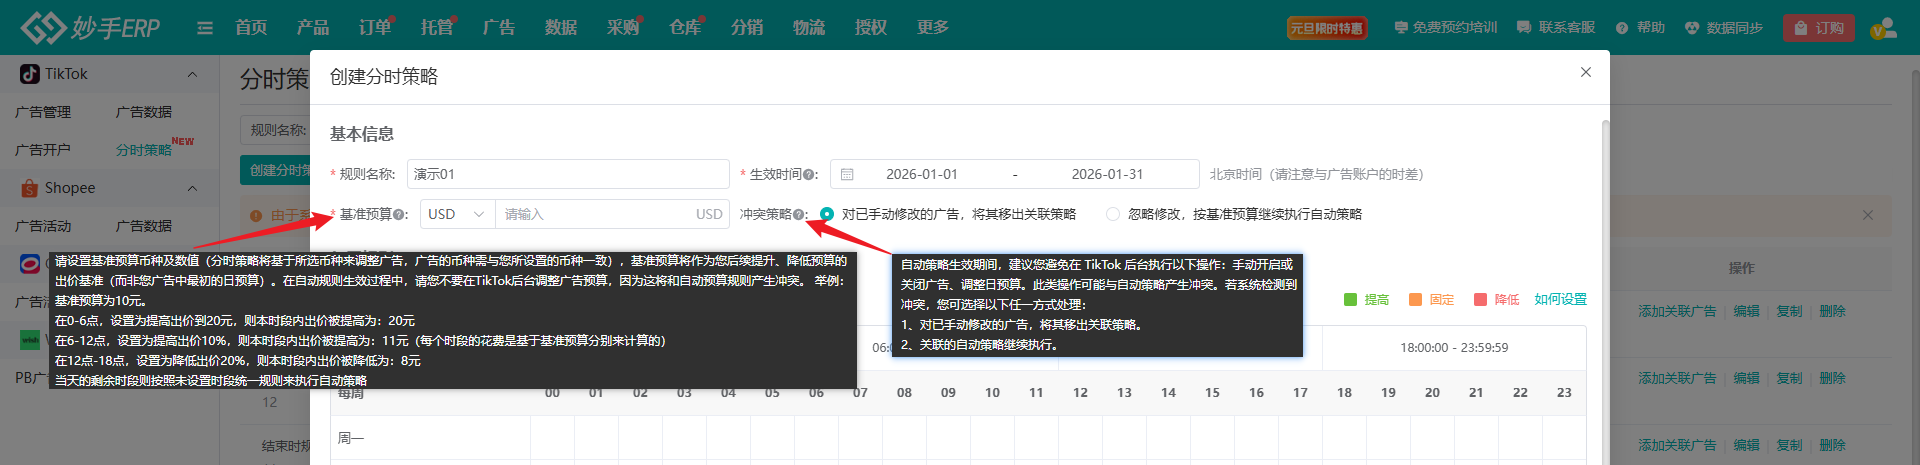This screenshot has width=1920, height=465.
Task: Click help question icon next to 基准预算
Action: [399, 215]
